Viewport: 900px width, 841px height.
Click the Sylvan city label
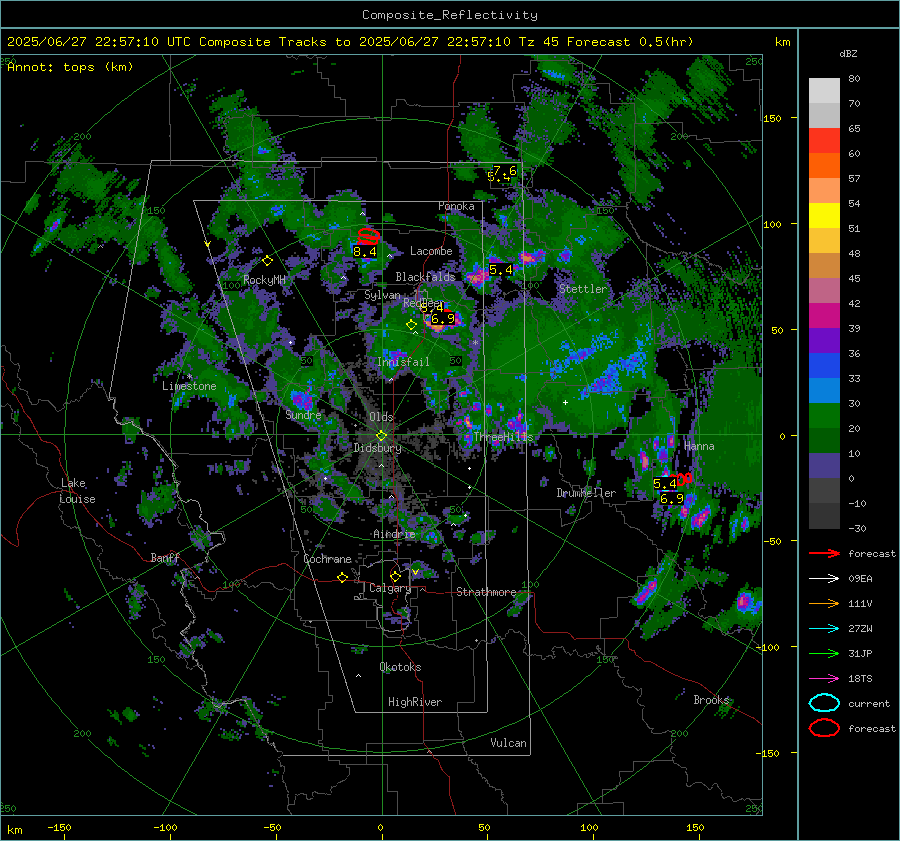[x=382, y=295]
